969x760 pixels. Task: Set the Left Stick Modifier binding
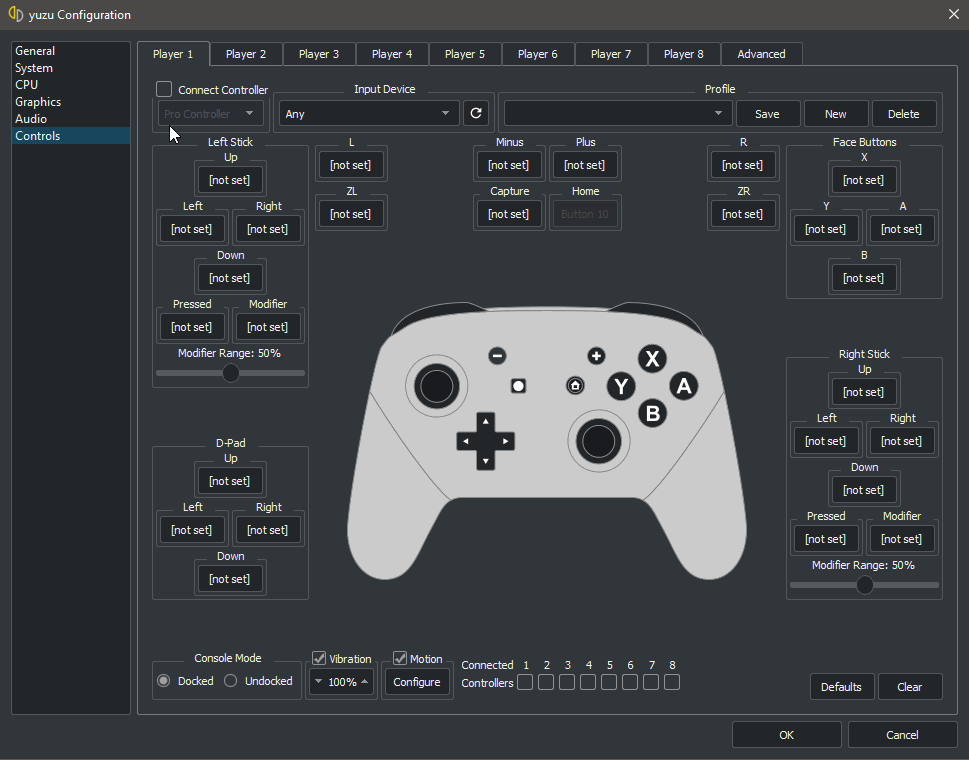coord(268,327)
